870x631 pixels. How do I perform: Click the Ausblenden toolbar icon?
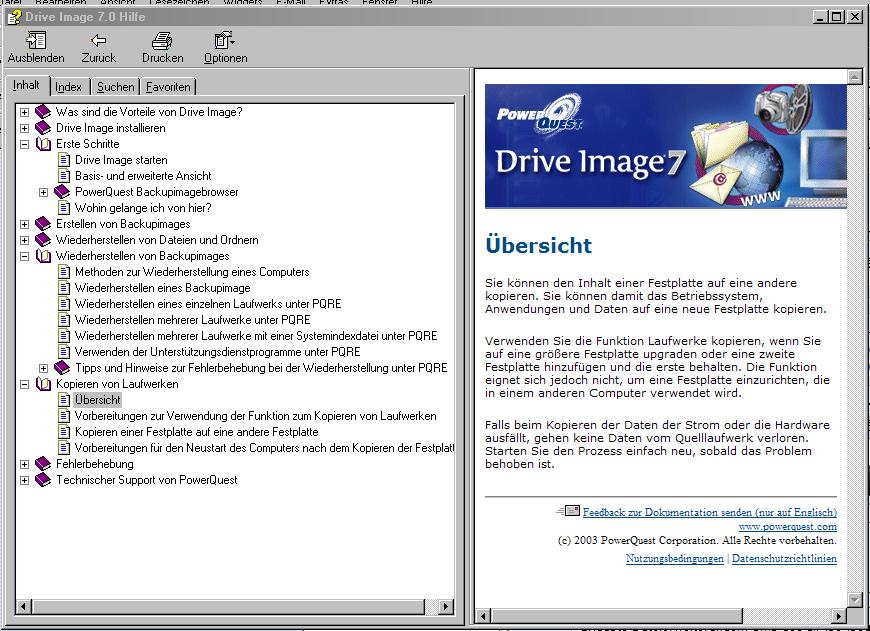click(x=36, y=41)
